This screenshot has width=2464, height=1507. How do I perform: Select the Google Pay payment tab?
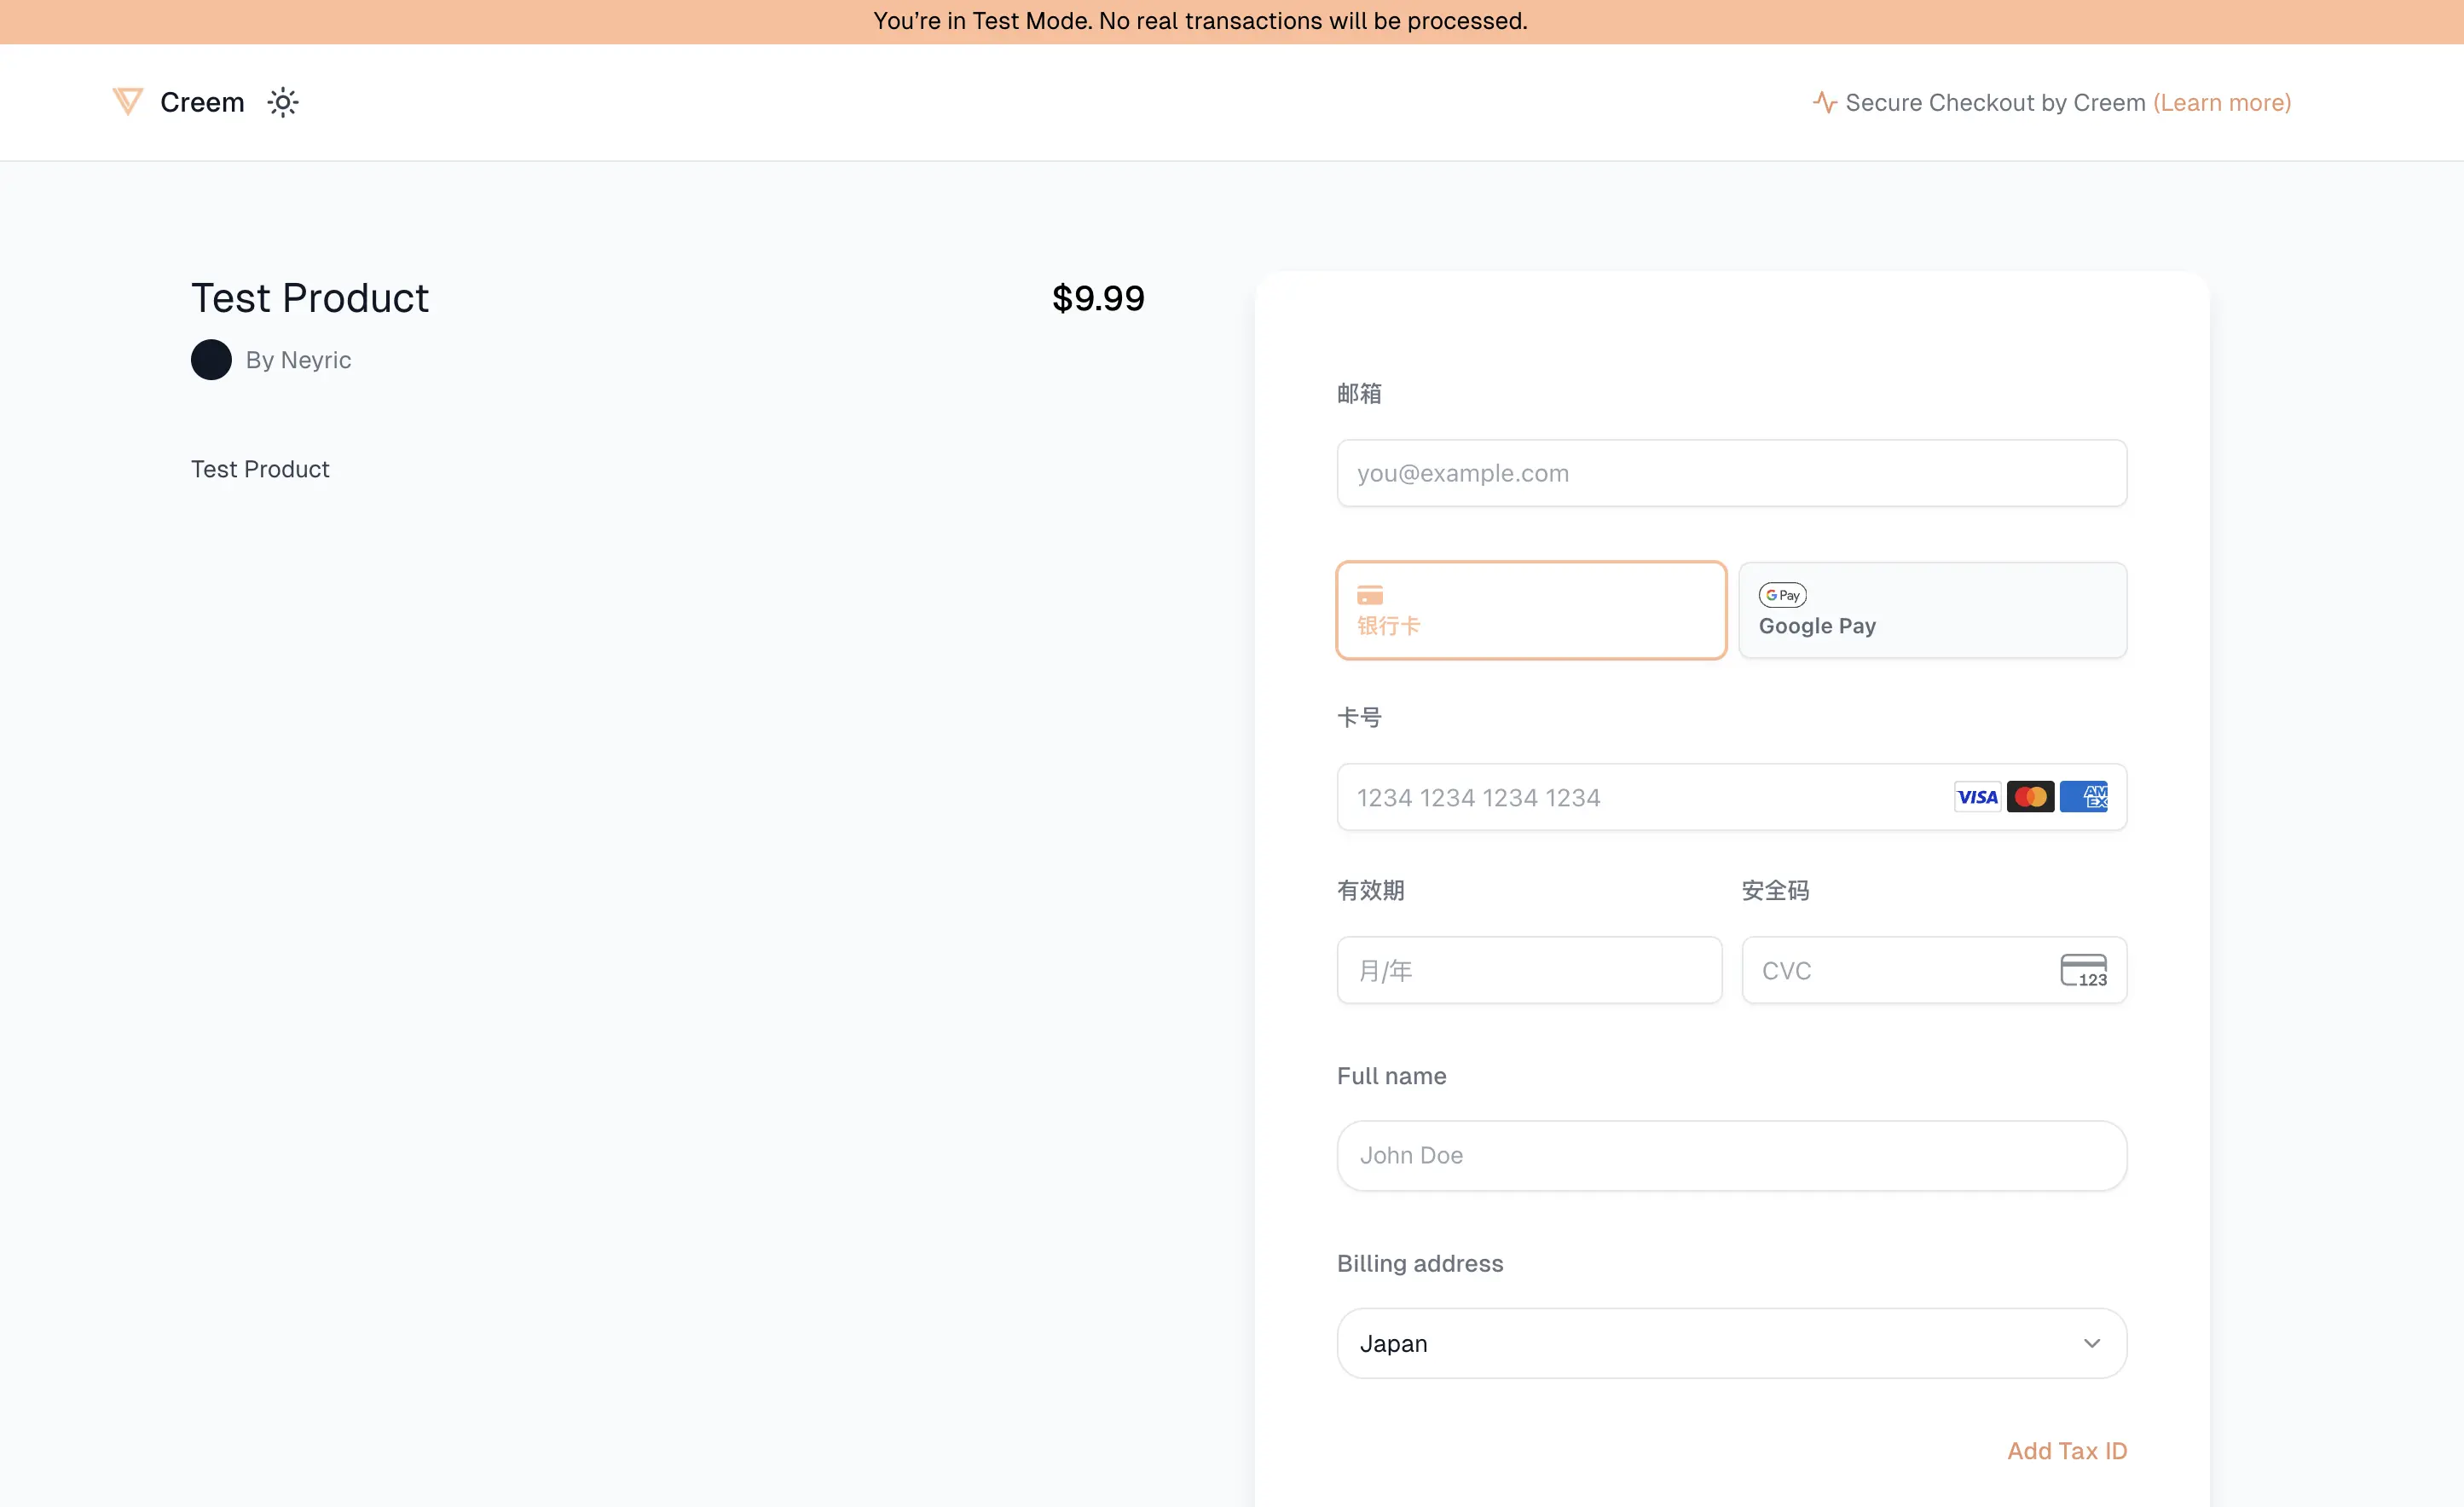pos(1932,610)
